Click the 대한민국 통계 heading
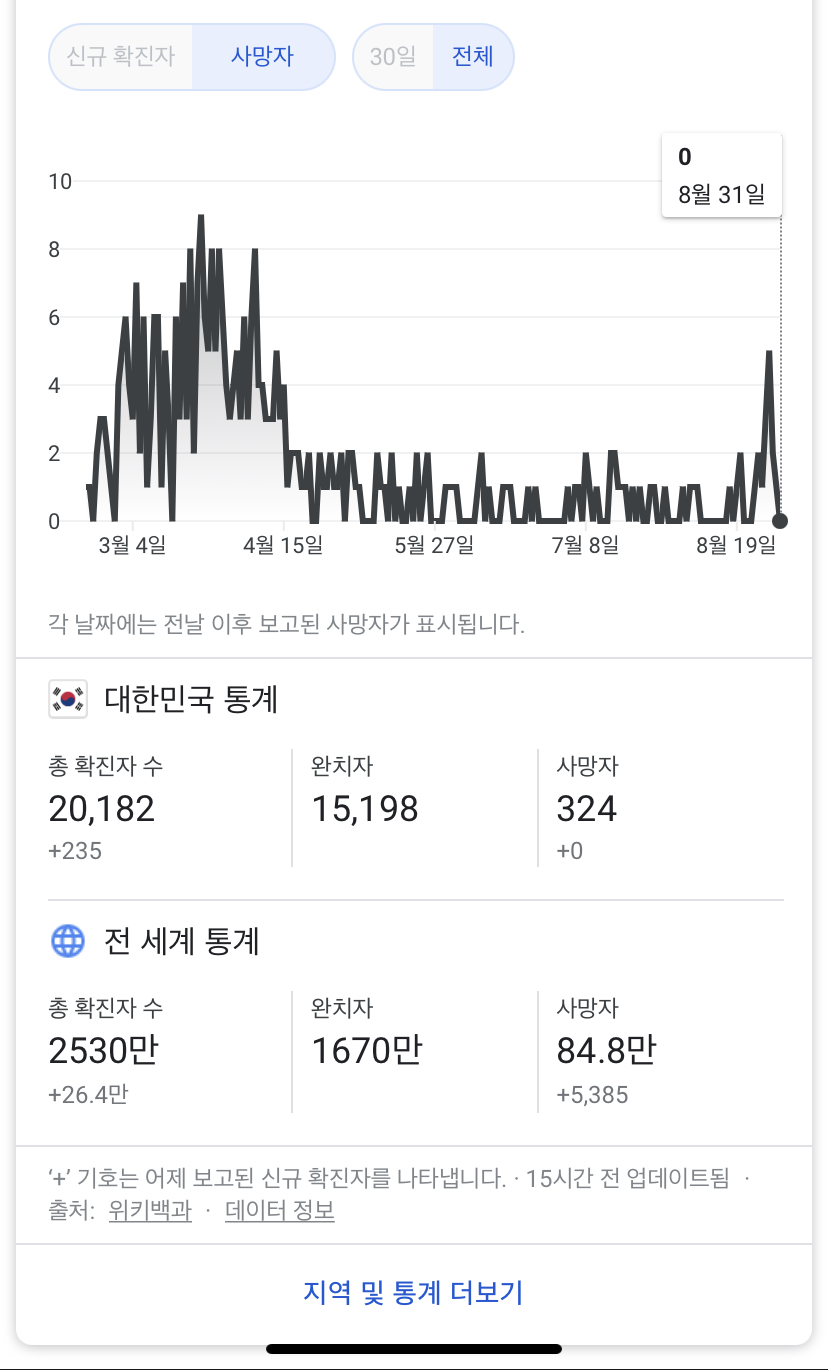This screenshot has width=828, height=1370. [191, 699]
